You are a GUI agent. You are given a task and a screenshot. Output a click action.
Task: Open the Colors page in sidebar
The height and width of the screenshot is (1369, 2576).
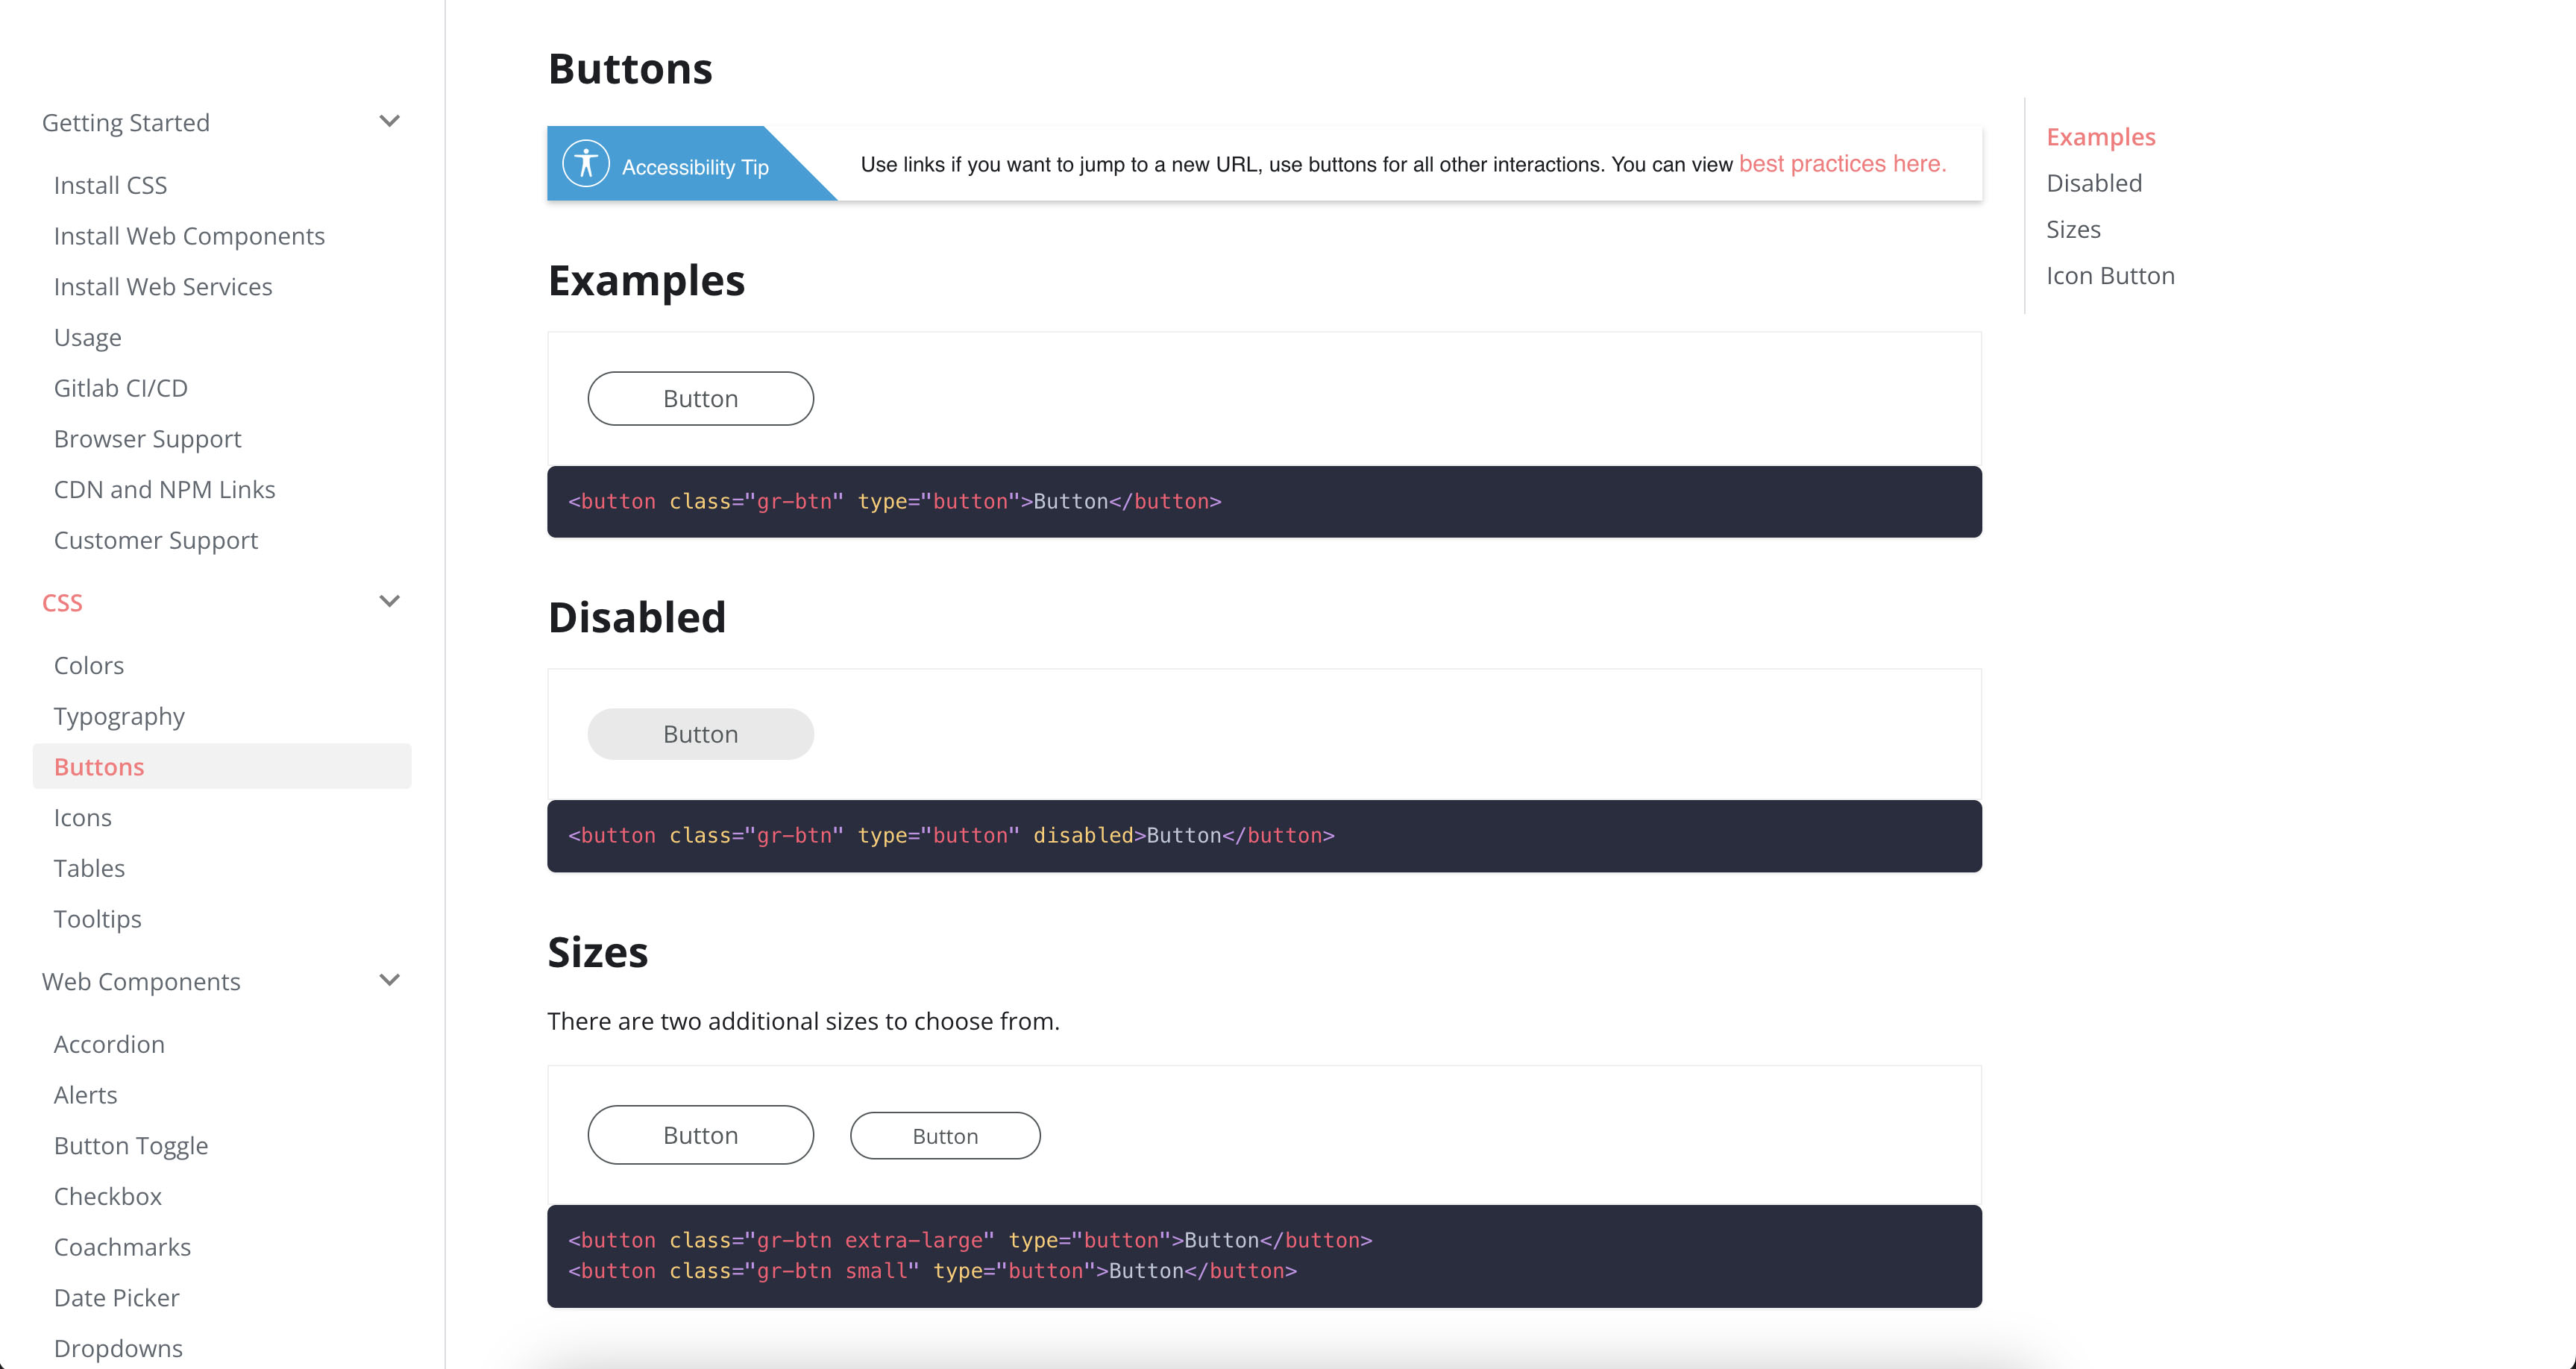89,666
